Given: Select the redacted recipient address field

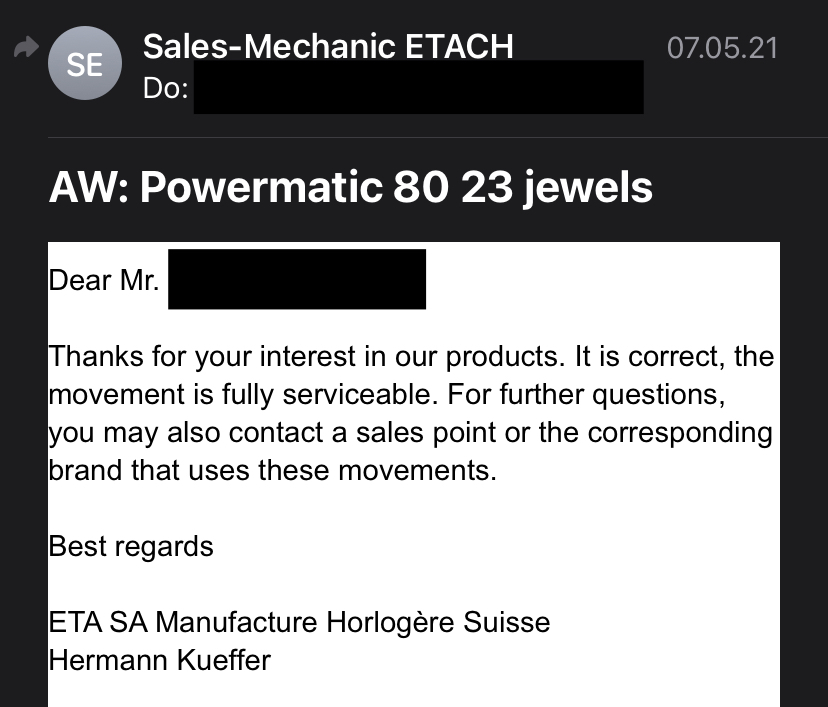Looking at the screenshot, I should pyautogui.click(x=418, y=88).
